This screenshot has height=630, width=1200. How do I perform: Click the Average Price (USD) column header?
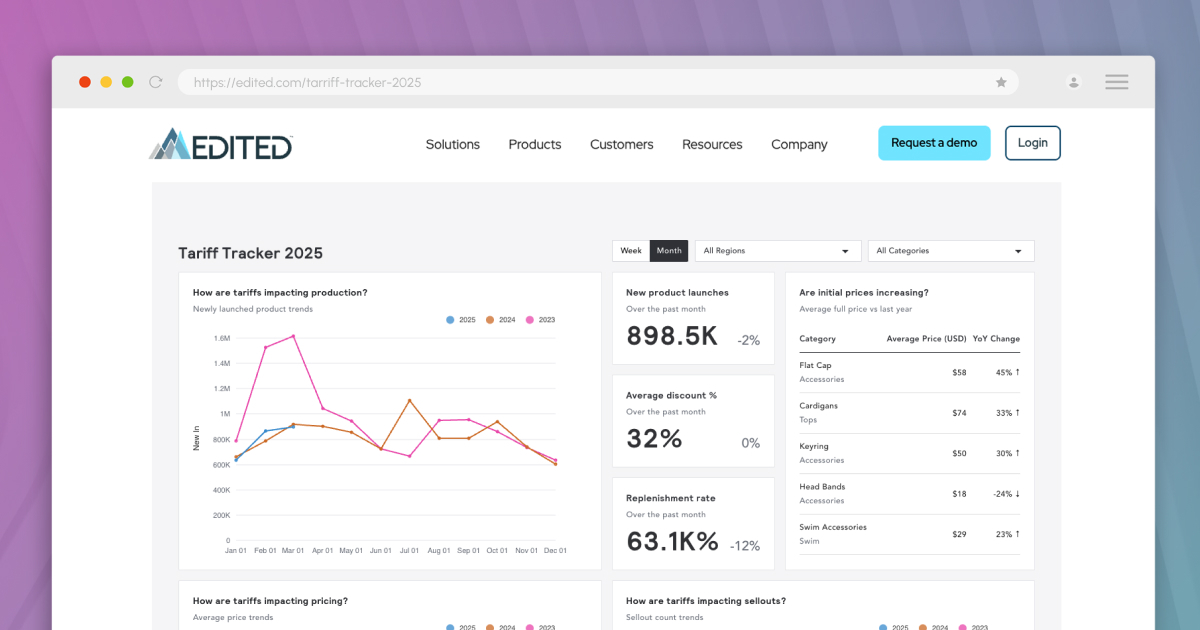[927, 339]
